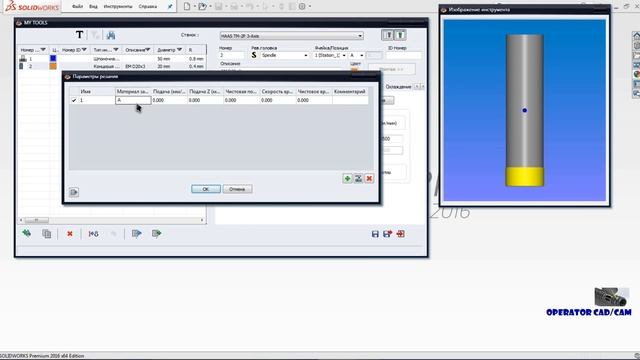Open SolidWorks options gear icon

pos(302,6)
